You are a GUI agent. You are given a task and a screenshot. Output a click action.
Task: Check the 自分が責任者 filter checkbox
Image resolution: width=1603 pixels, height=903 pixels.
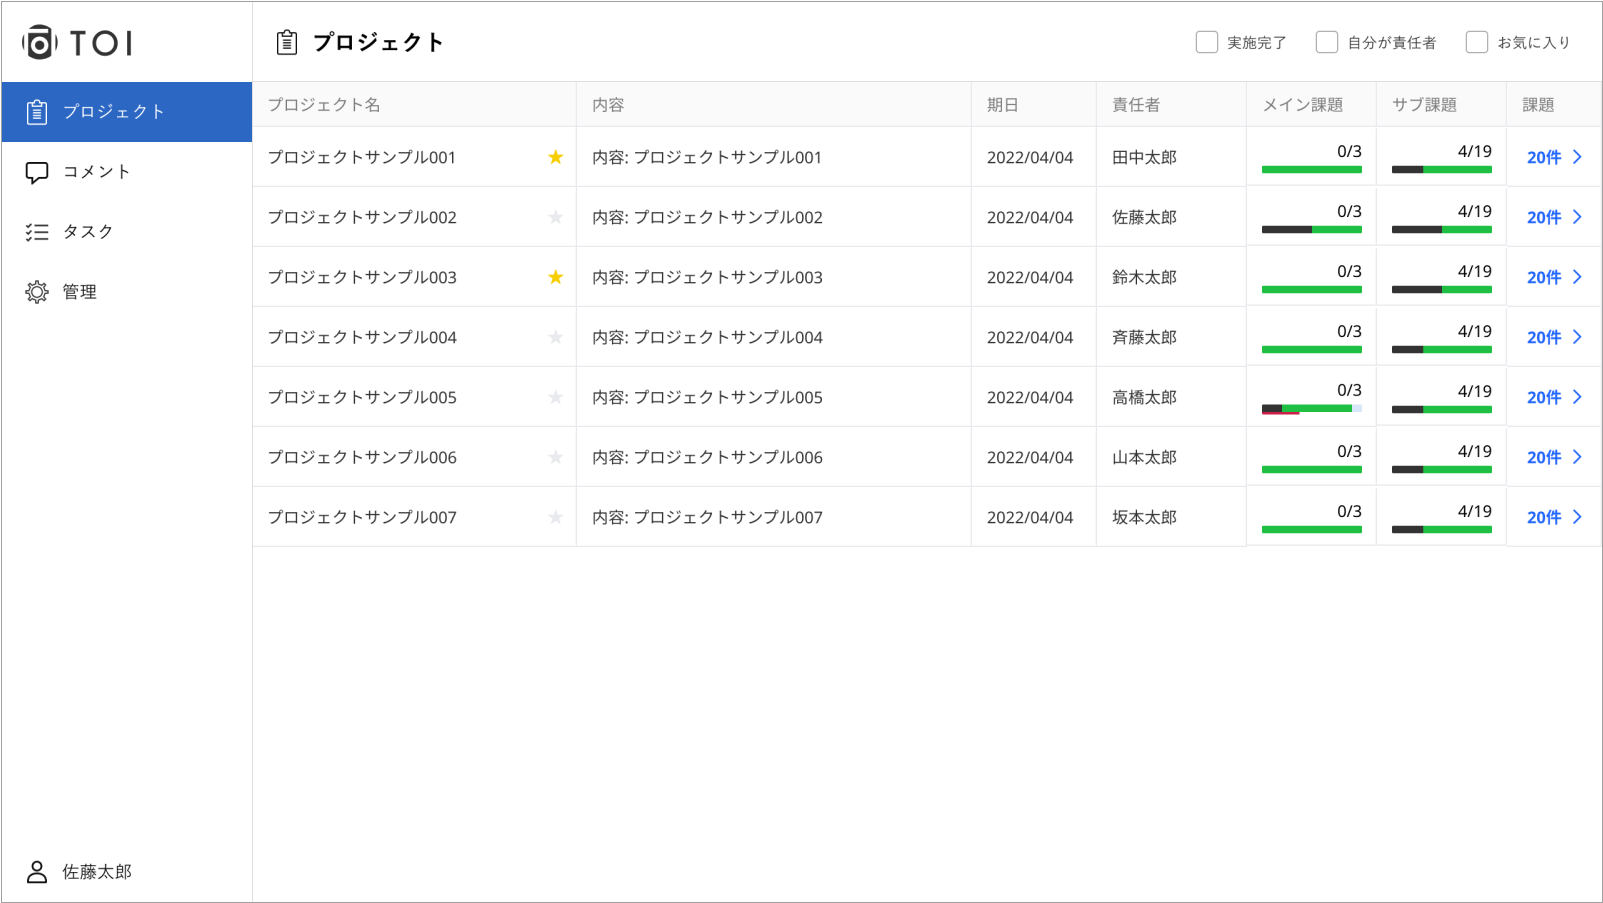point(1327,42)
